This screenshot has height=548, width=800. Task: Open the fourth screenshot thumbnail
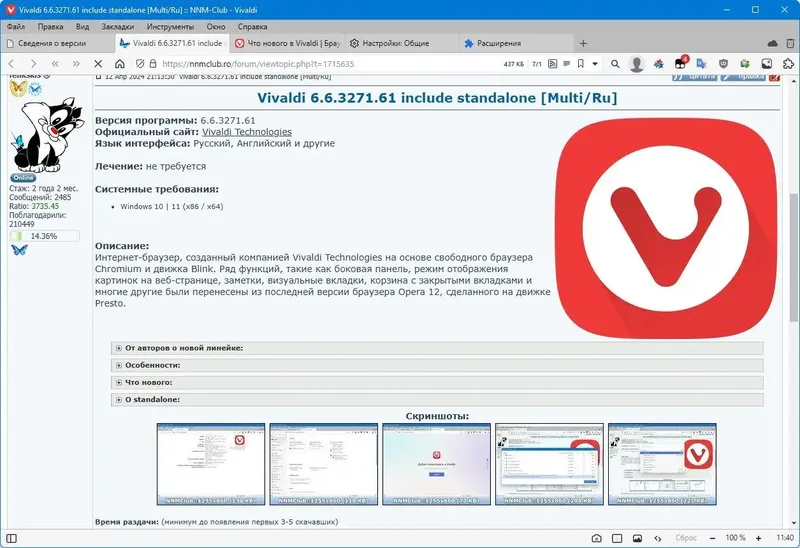[549, 464]
